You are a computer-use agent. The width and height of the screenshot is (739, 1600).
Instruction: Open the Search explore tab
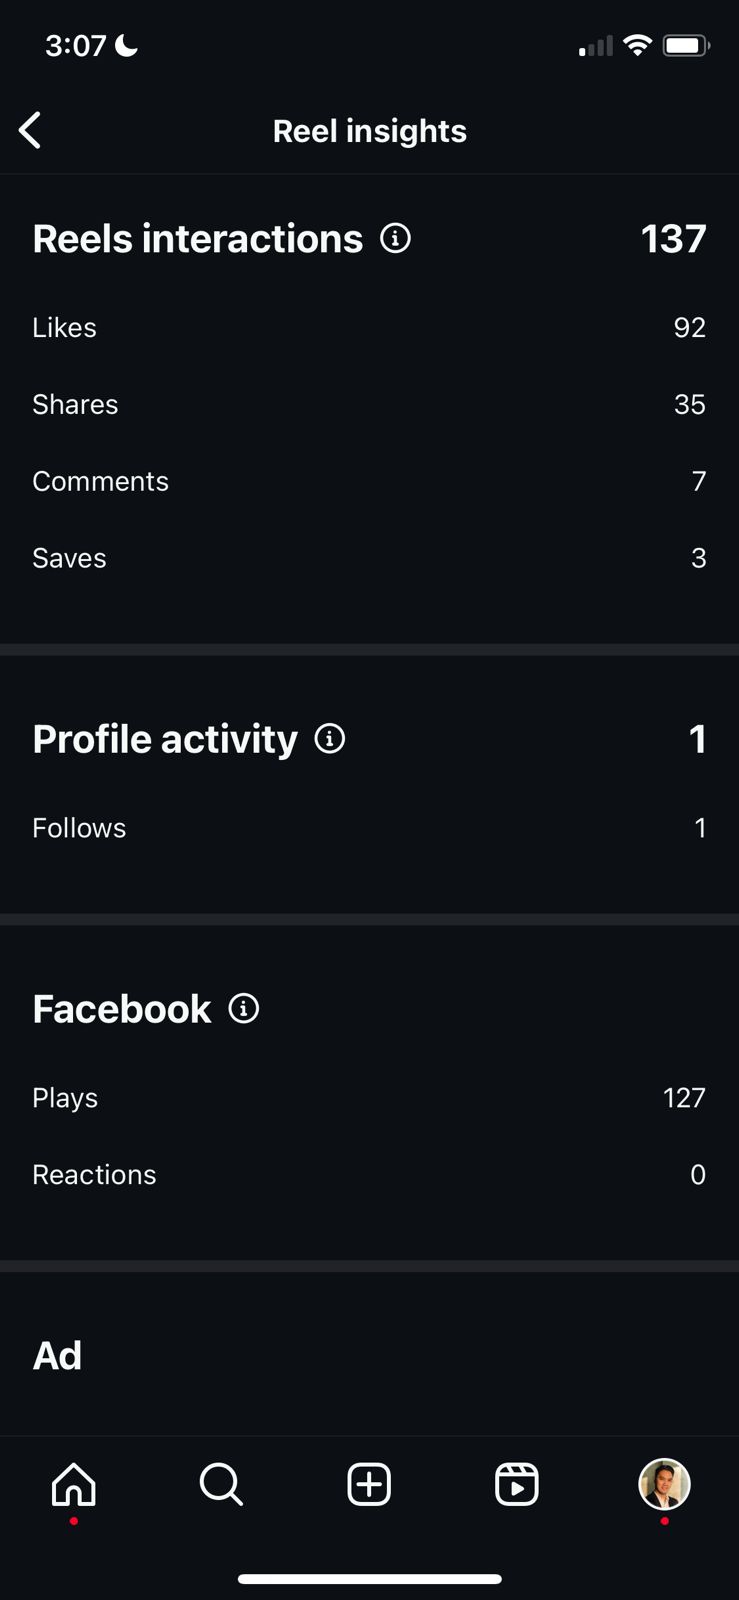point(221,1484)
